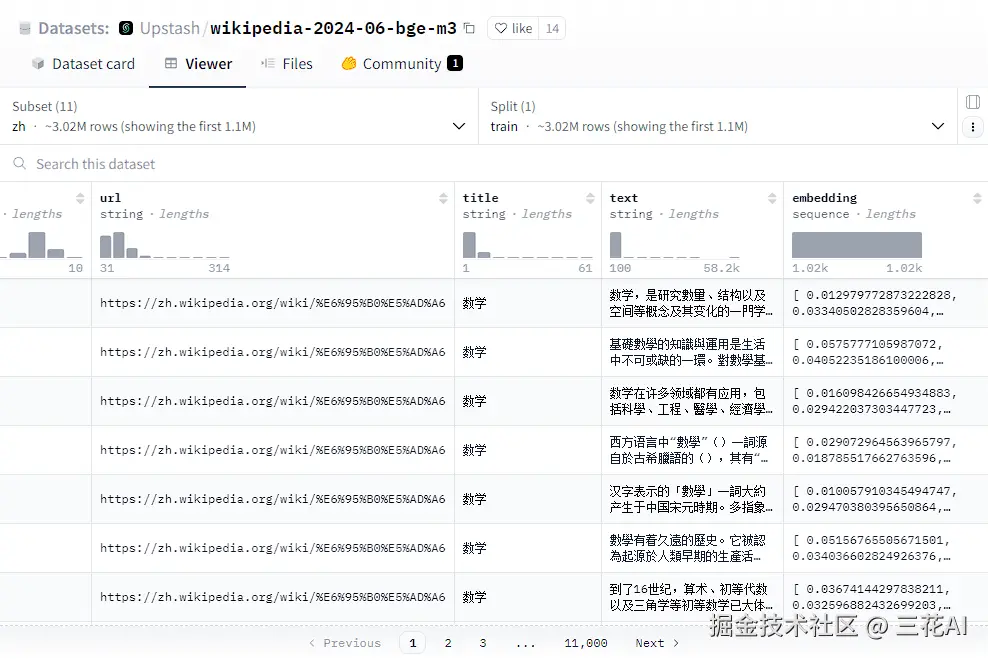Expand the Subset (11) zh dropdown

click(239, 117)
